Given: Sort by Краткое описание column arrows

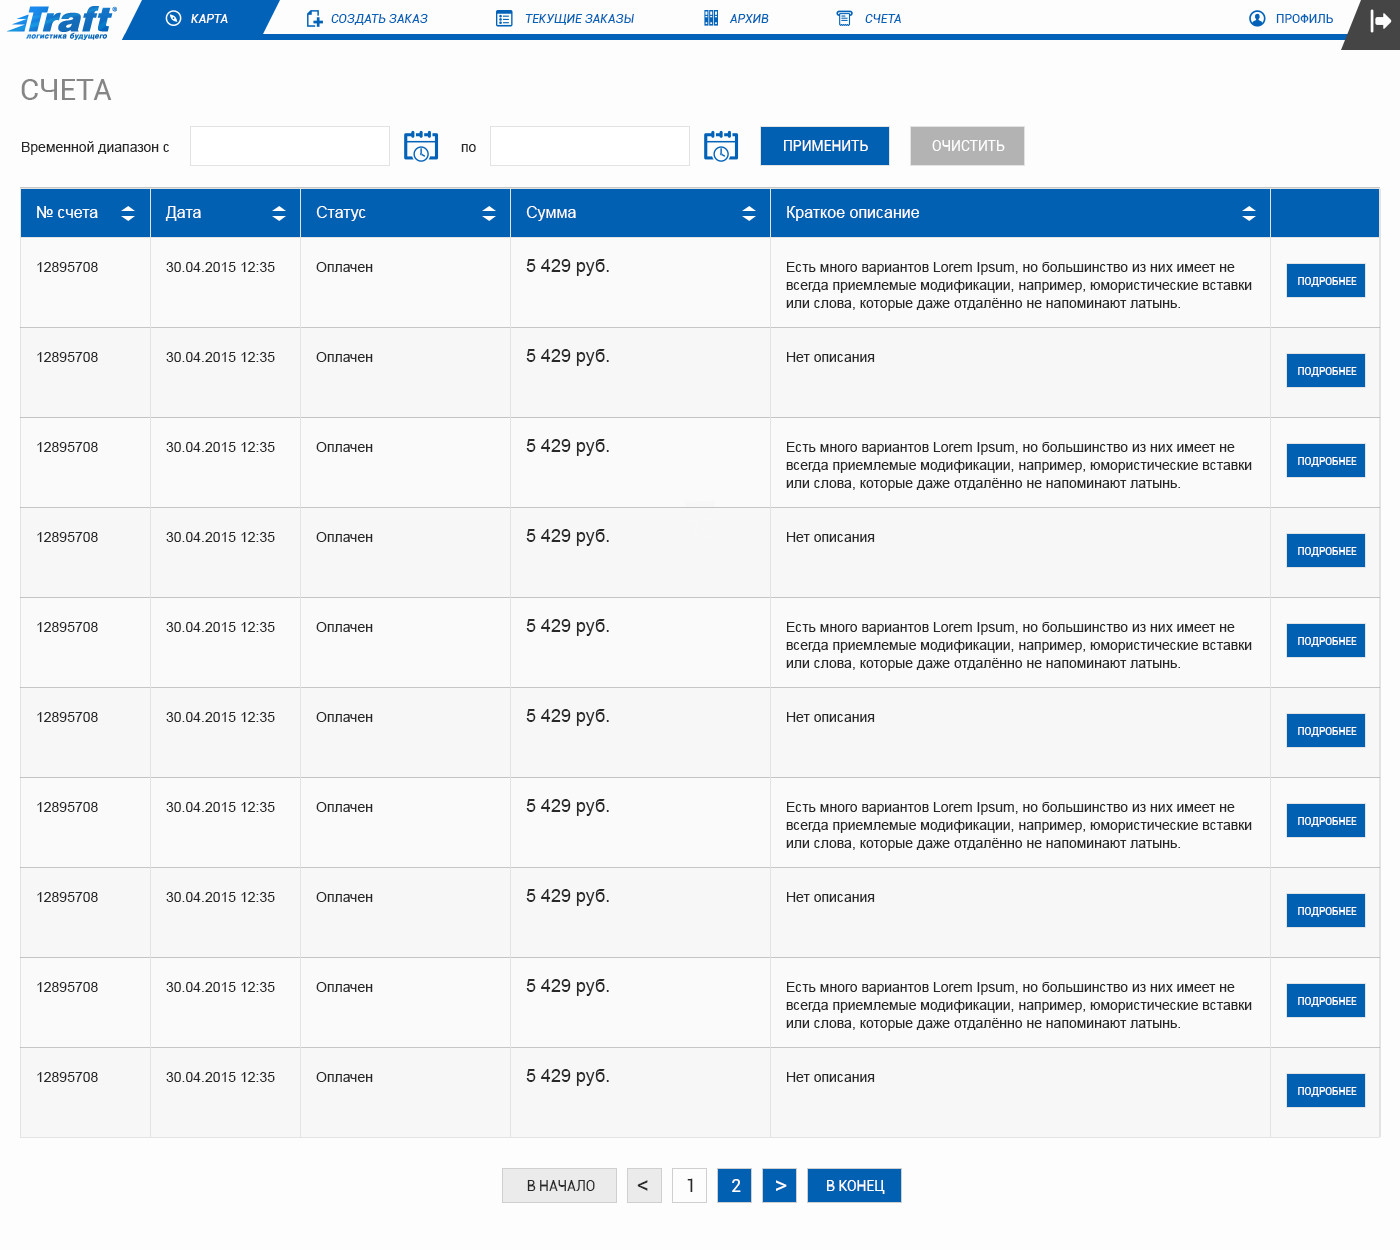Looking at the screenshot, I should coord(1249,213).
